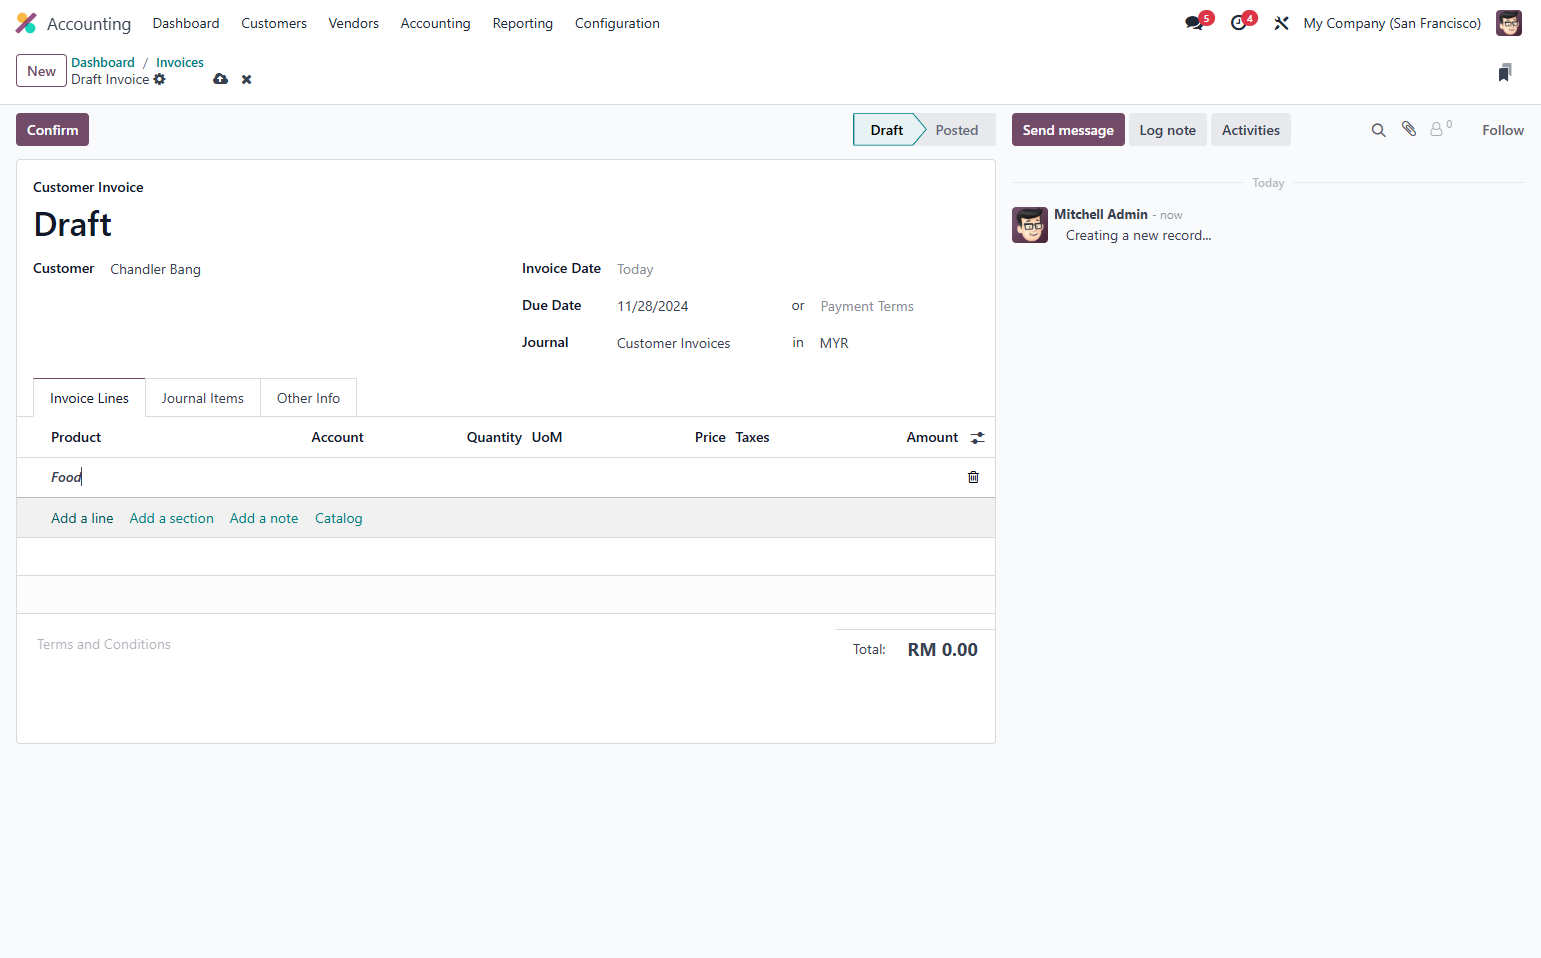Select the Invoice Lines tab
The width and height of the screenshot is (1541, 958).
tap(89, 398)
